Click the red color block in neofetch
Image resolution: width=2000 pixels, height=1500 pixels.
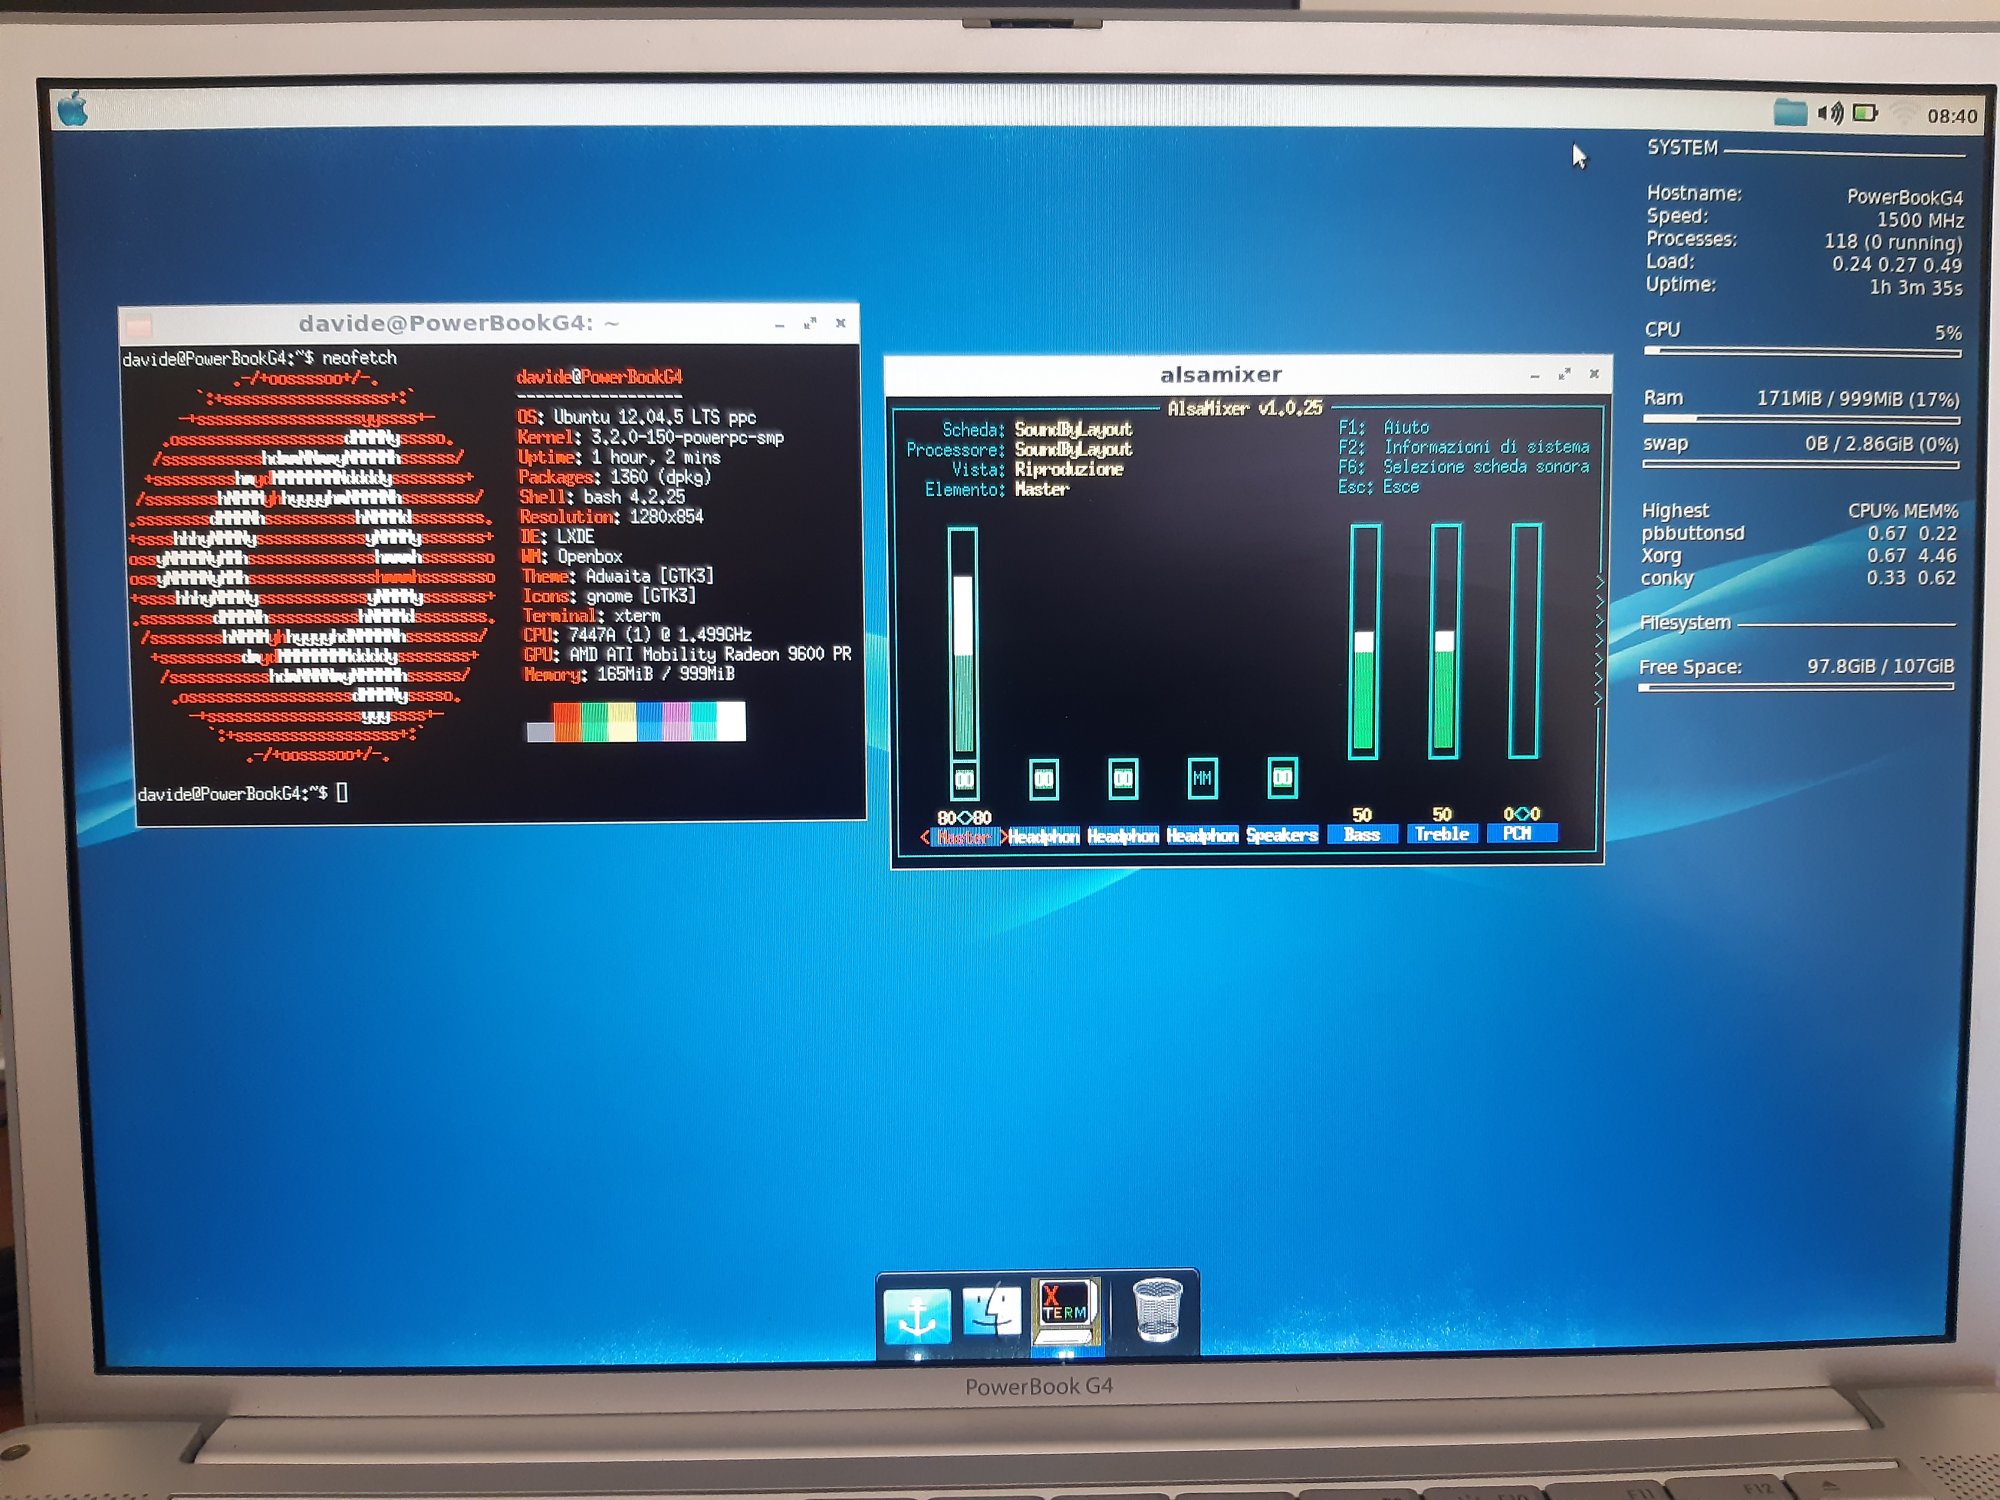(567, 721)
